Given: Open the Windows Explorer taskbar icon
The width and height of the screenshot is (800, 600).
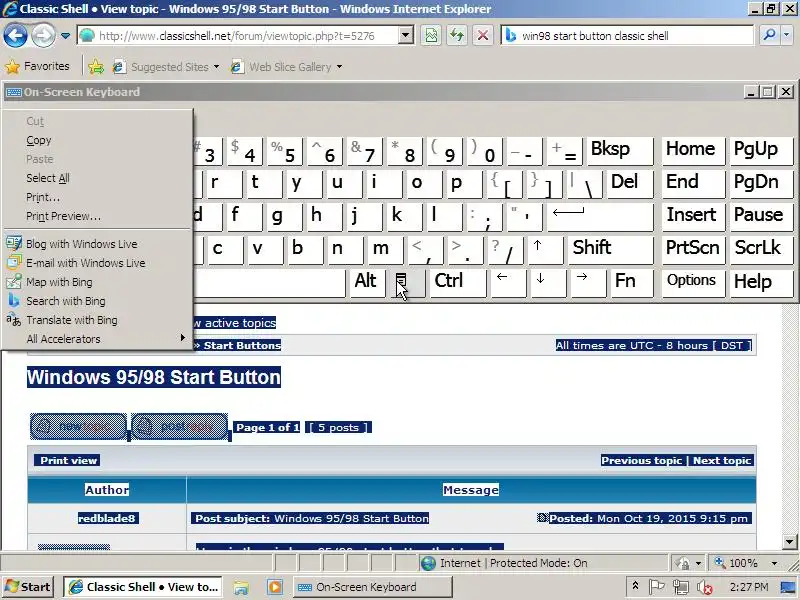Looking at the screenshot, I should tap(241, 587).
